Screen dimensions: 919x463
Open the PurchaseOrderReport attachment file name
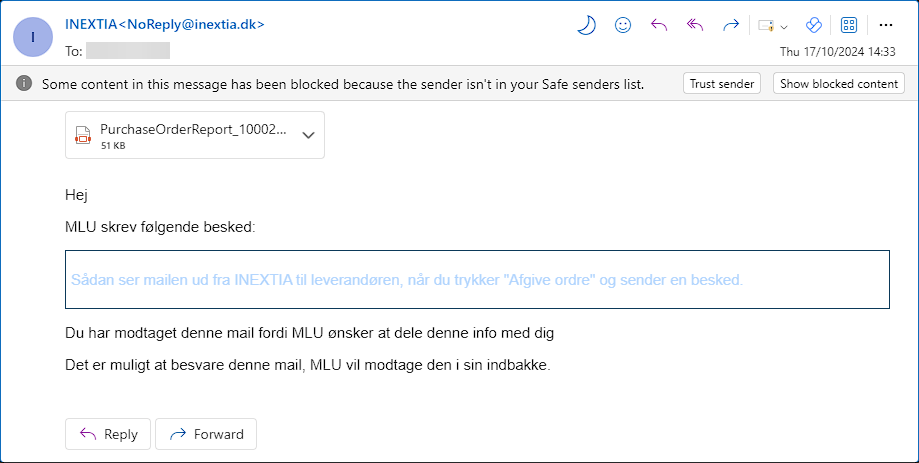click(x=193, y=130)
